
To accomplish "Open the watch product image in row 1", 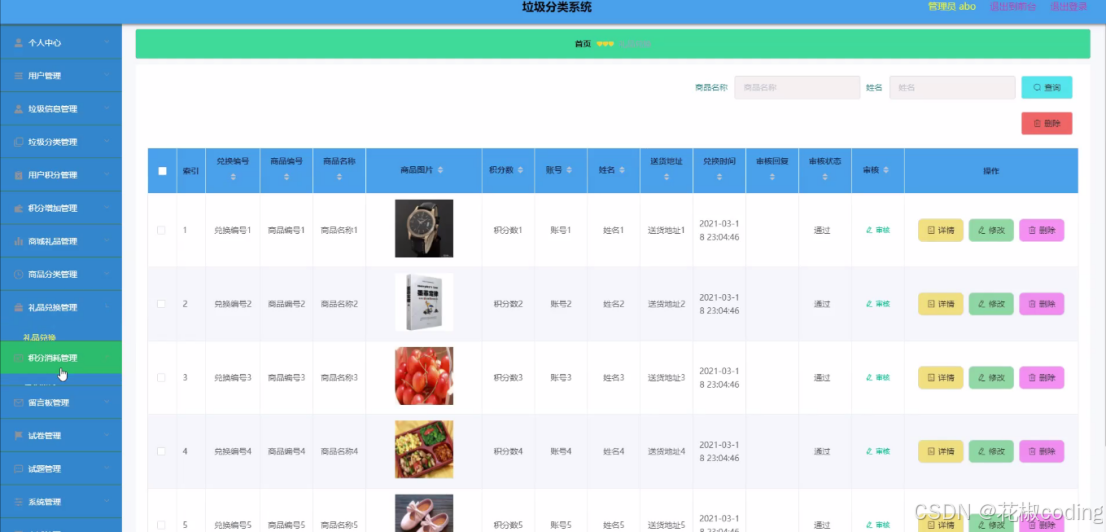I will (x=424, y=229).
